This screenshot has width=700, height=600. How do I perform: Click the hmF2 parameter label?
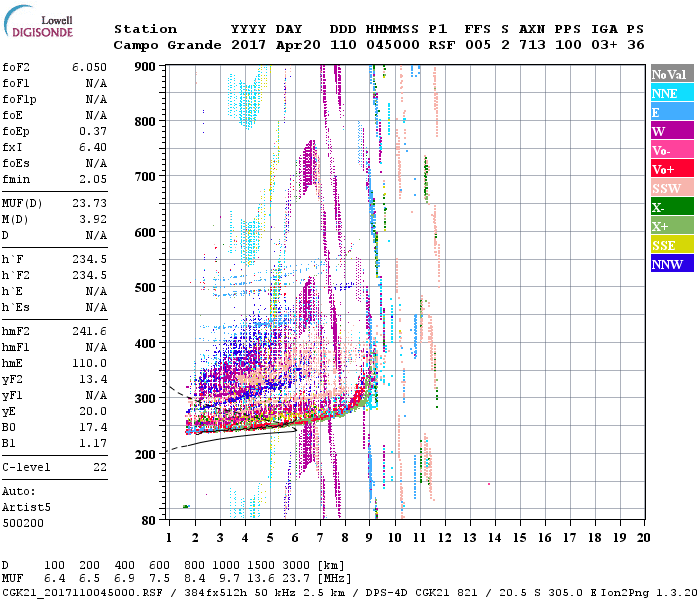coord(18,331)
